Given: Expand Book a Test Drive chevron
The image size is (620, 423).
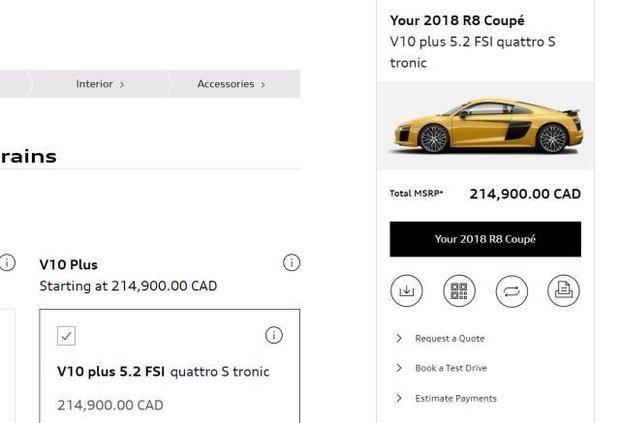Looking at the screenshot, I should 399,368.
